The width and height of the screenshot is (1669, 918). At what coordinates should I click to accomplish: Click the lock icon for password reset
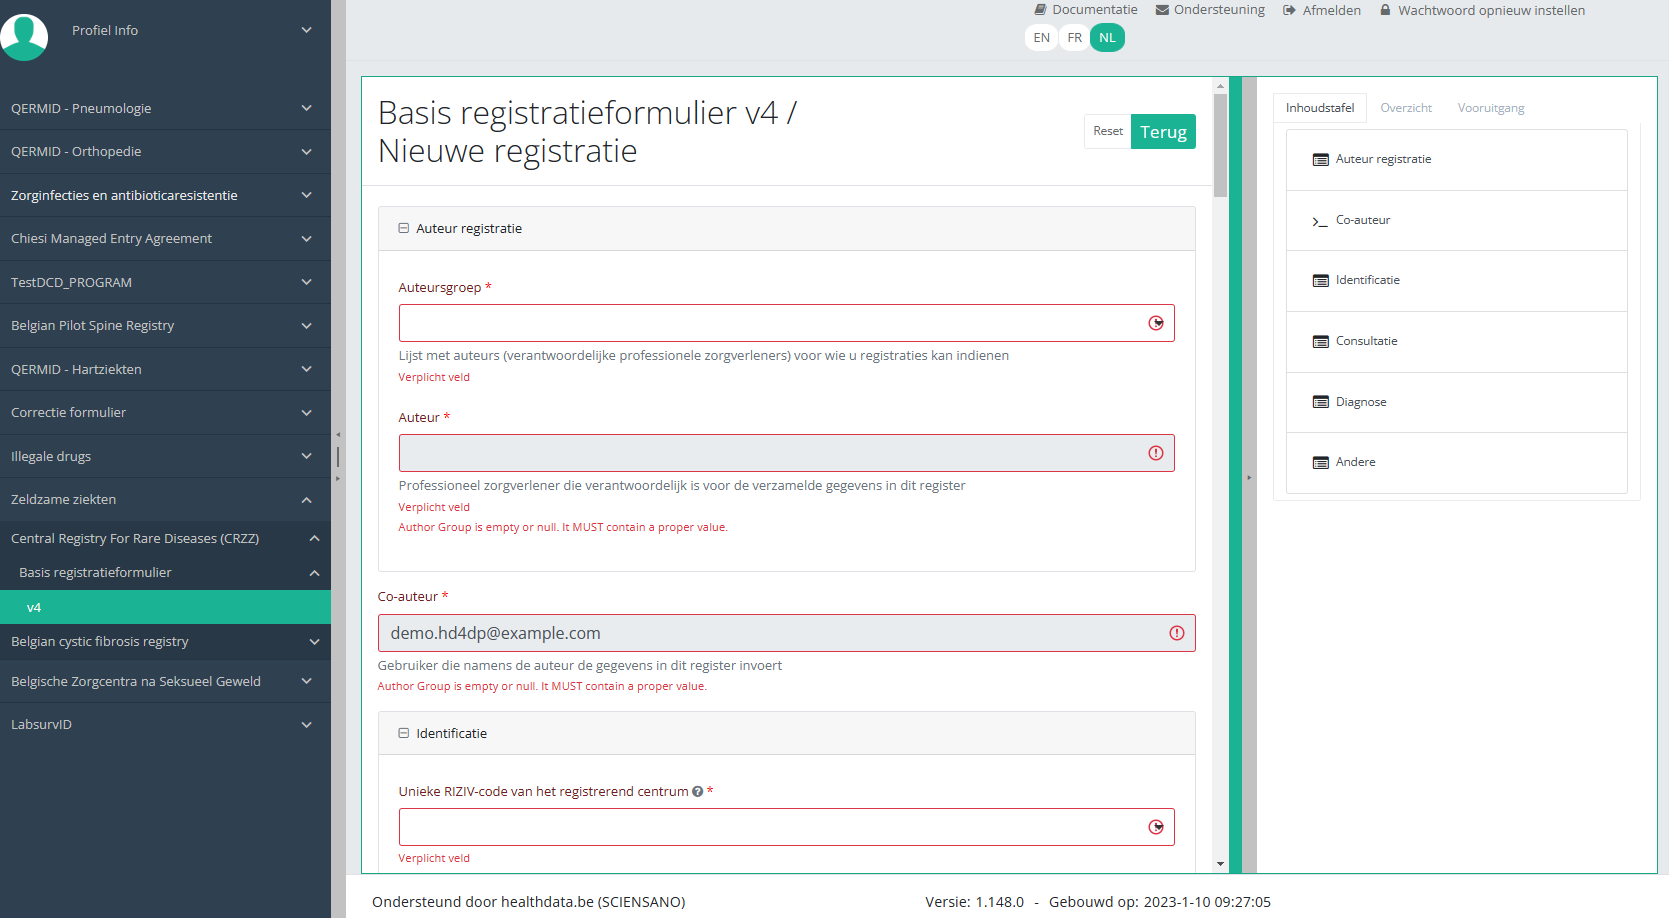(x=1385, y=10)
